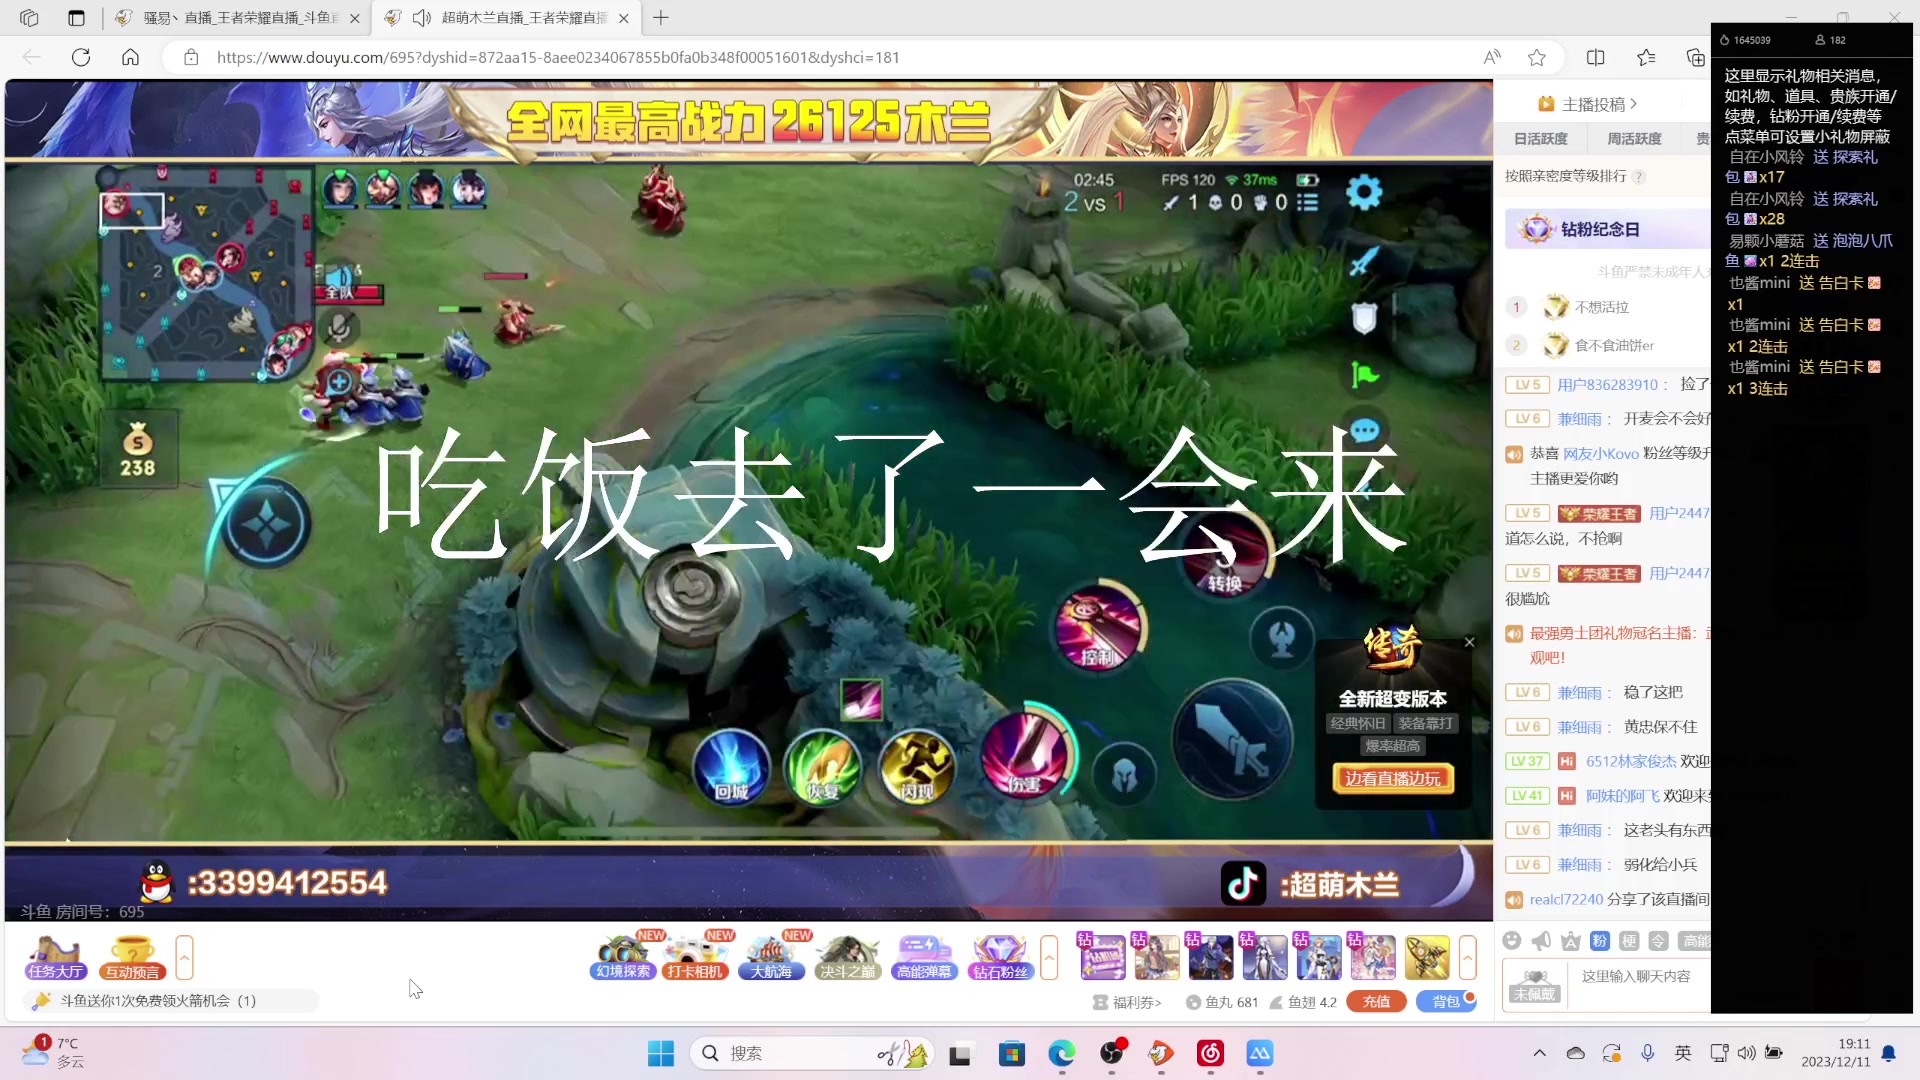Tap the main sword attack button

coord(1232,742)
